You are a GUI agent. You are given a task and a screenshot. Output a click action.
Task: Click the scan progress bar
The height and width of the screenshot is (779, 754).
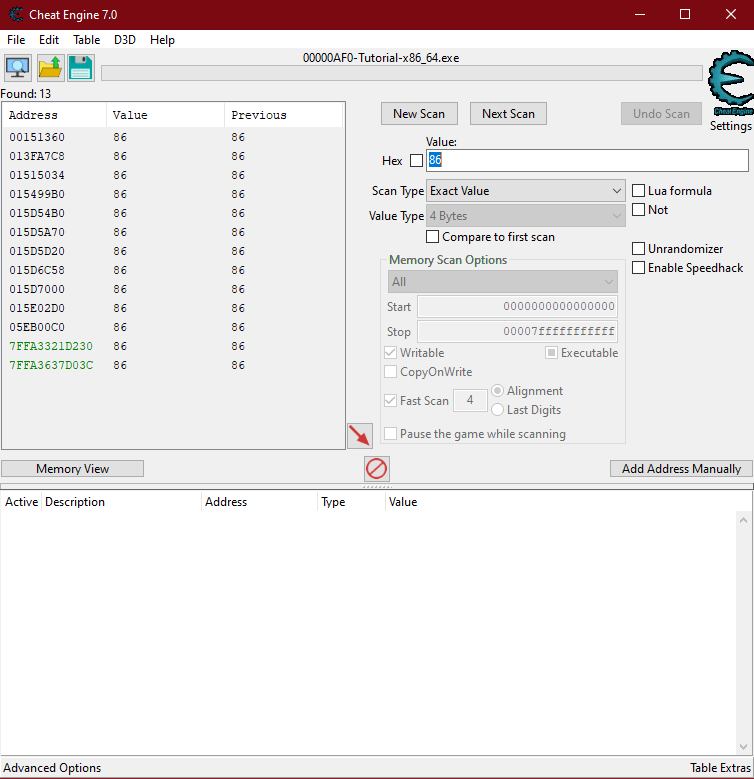pyautogui.click(x=401, y=73)
